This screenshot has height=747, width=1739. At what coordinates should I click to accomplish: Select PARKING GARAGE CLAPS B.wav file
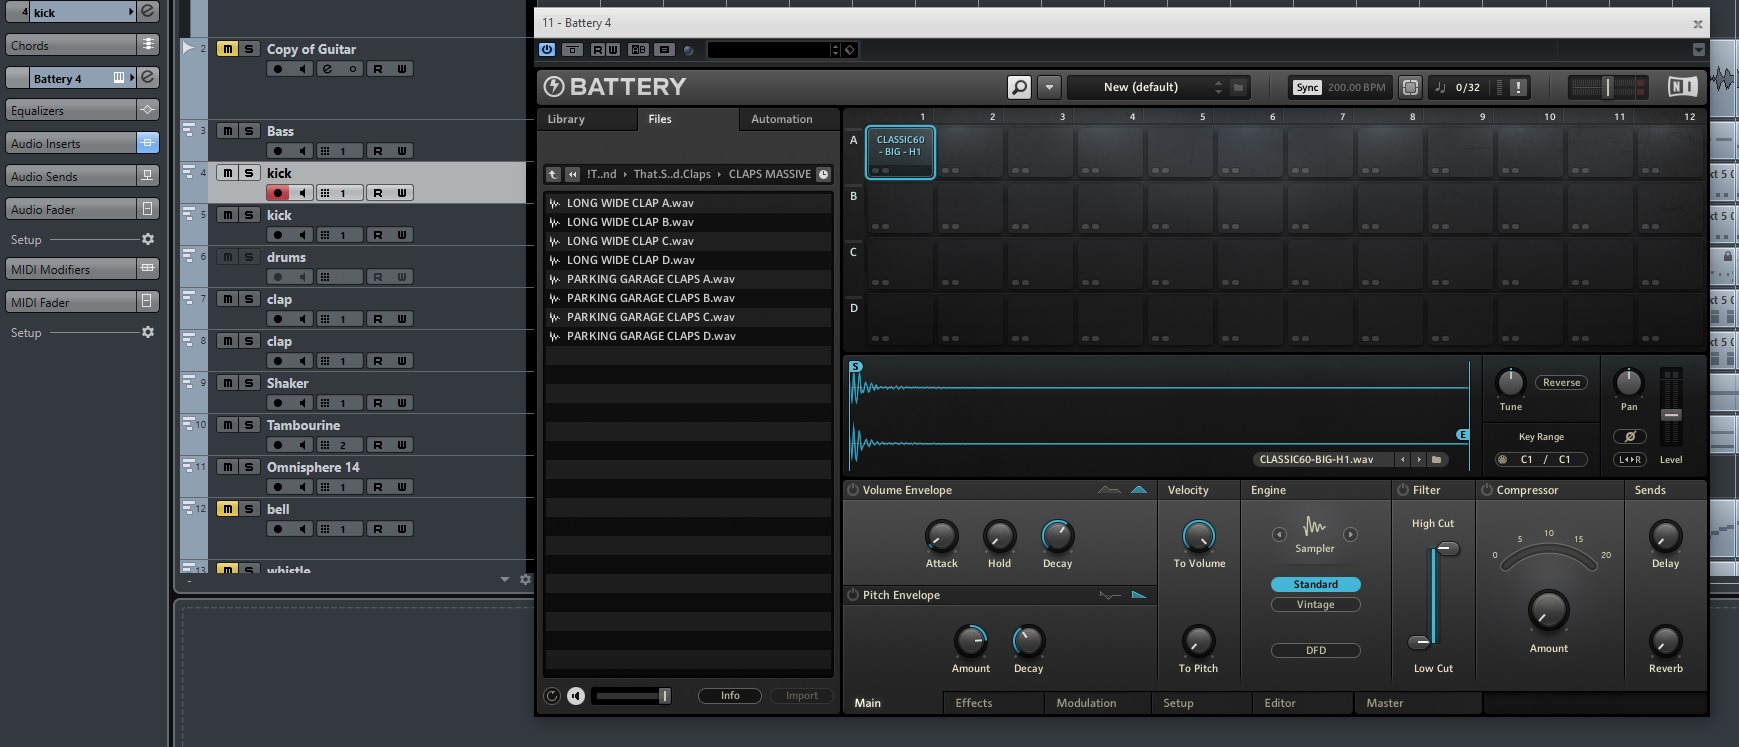click(688, 298)
